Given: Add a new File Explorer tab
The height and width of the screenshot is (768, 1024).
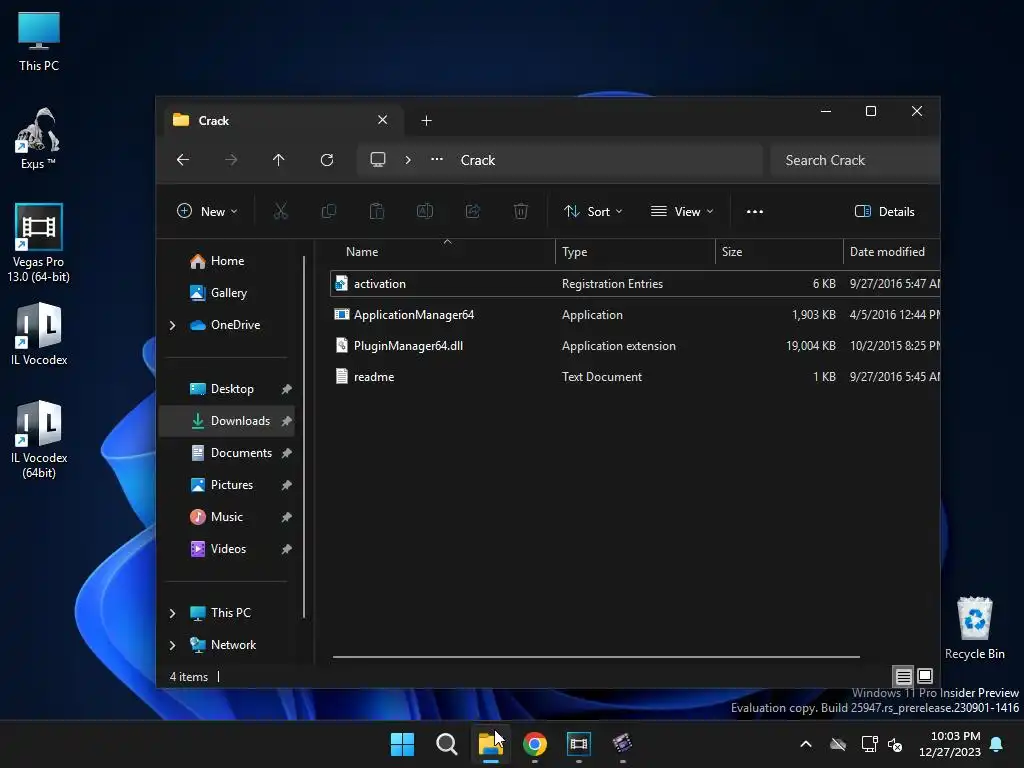Looking at the screenshot, I should (426, 121).
